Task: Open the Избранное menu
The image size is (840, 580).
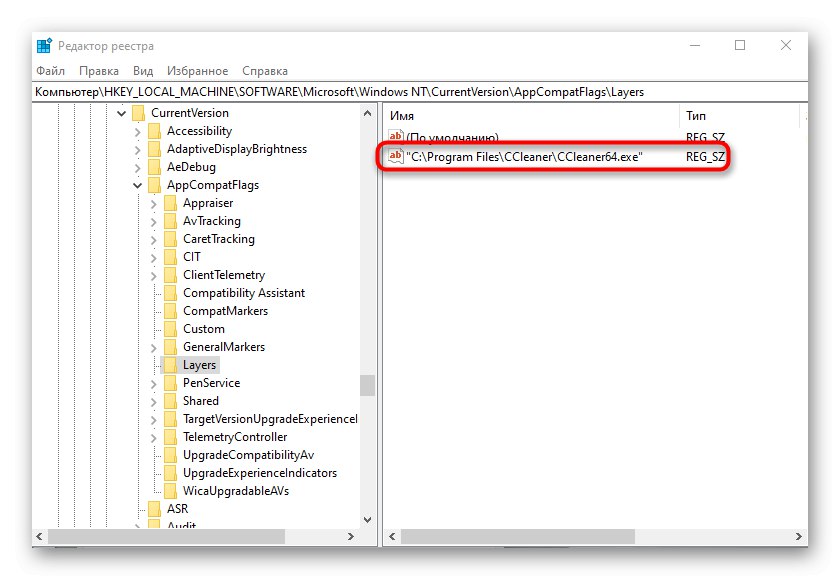Action: (197, 71)
